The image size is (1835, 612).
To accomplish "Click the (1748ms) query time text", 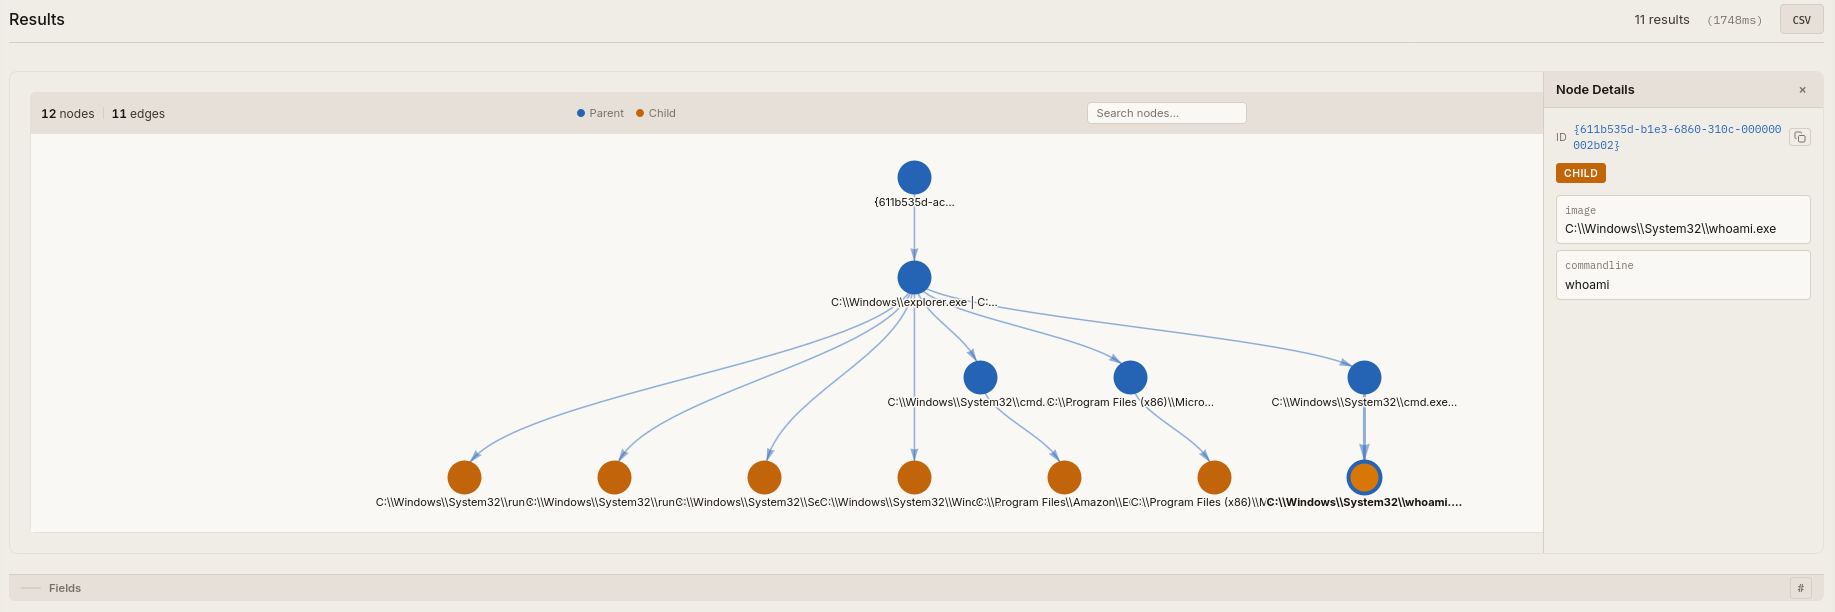I will (x=1735, y=20).
